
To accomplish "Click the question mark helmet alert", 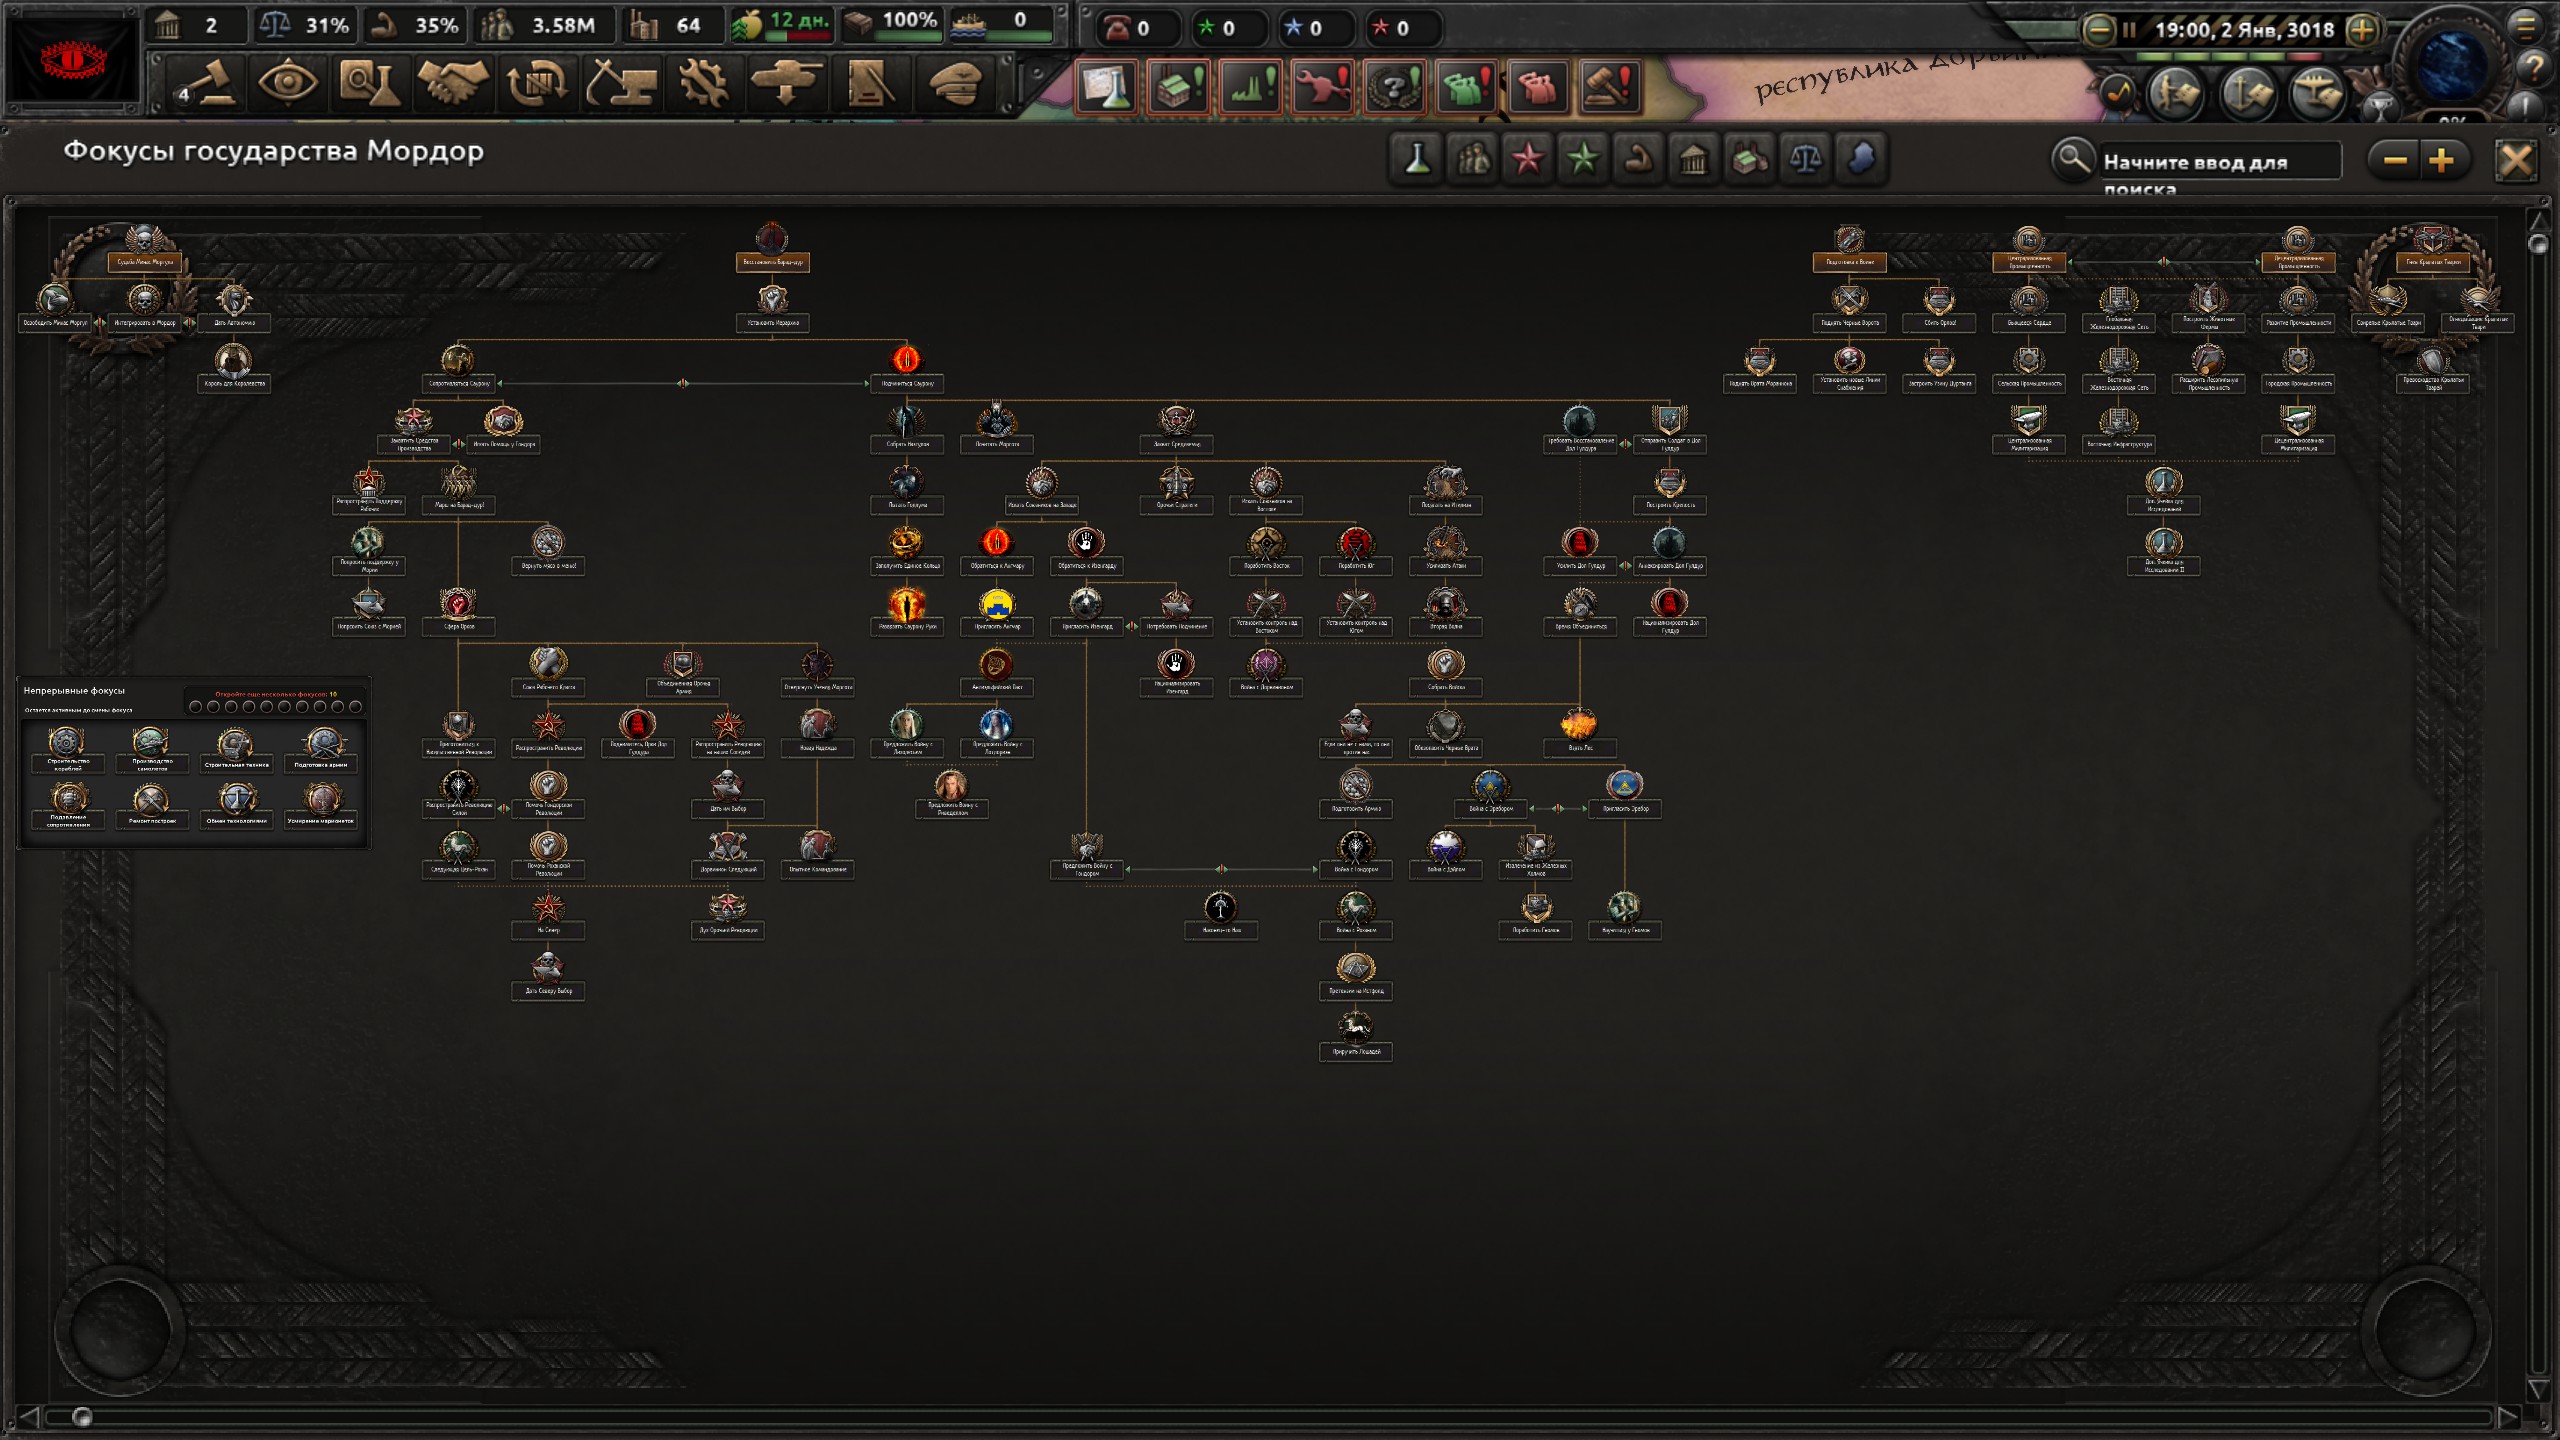I will (x=1394, y=86).
